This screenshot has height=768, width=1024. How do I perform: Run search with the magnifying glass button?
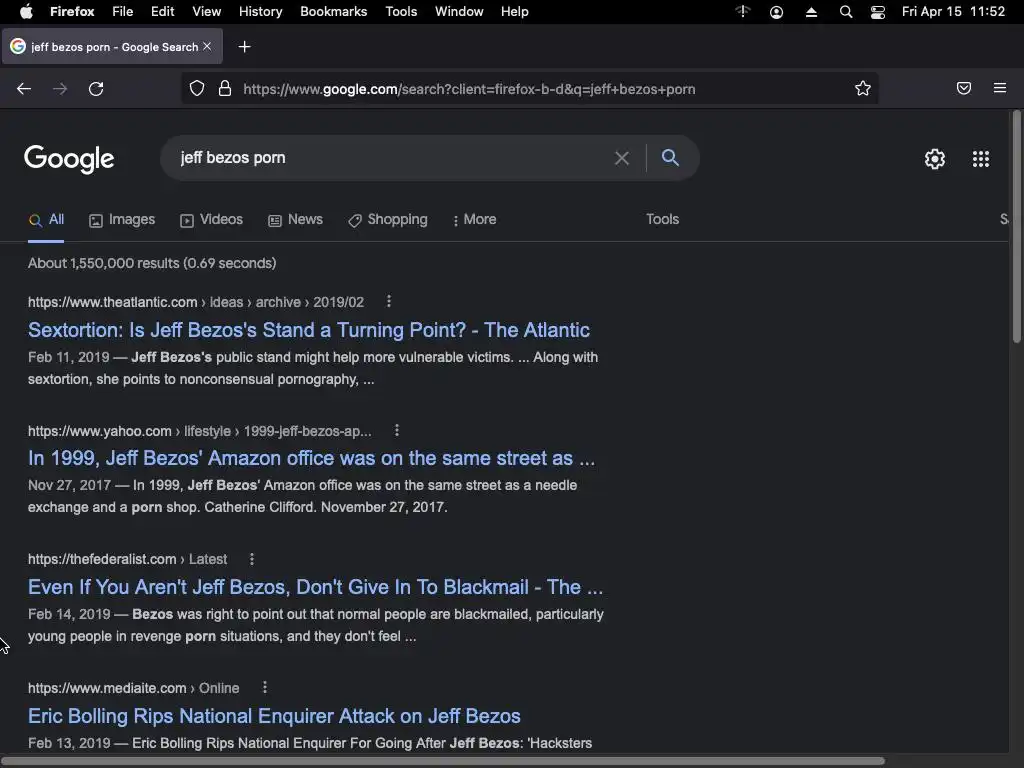coord(670,157)
